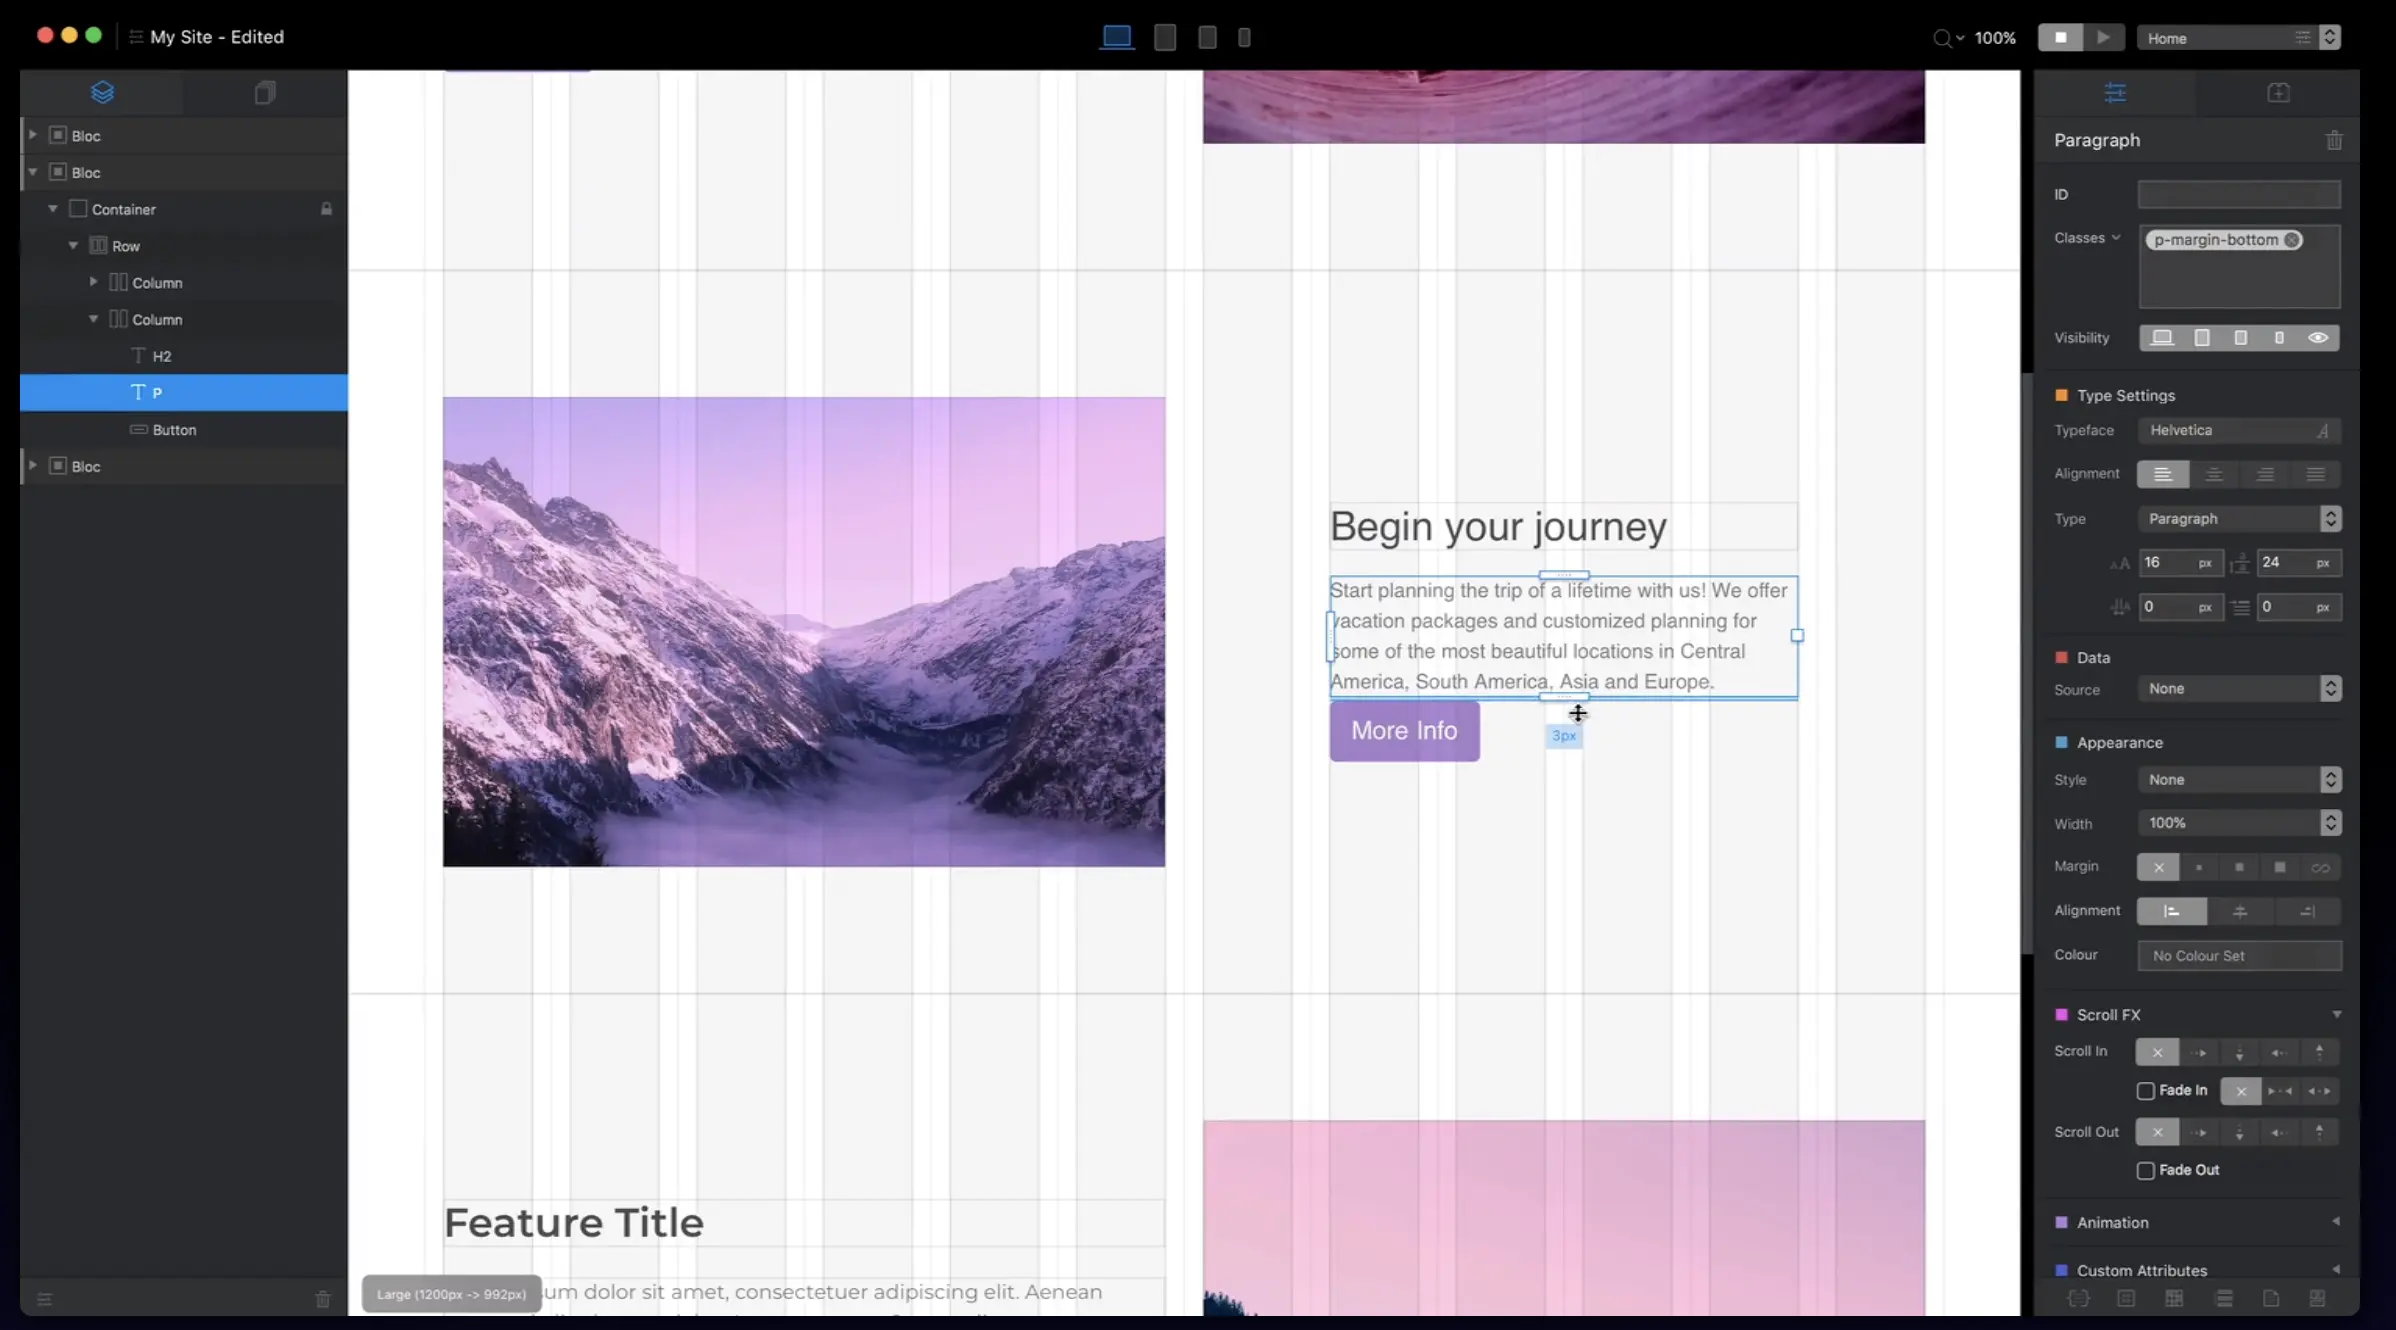Enable the Fade In checkbox

2145,1091
